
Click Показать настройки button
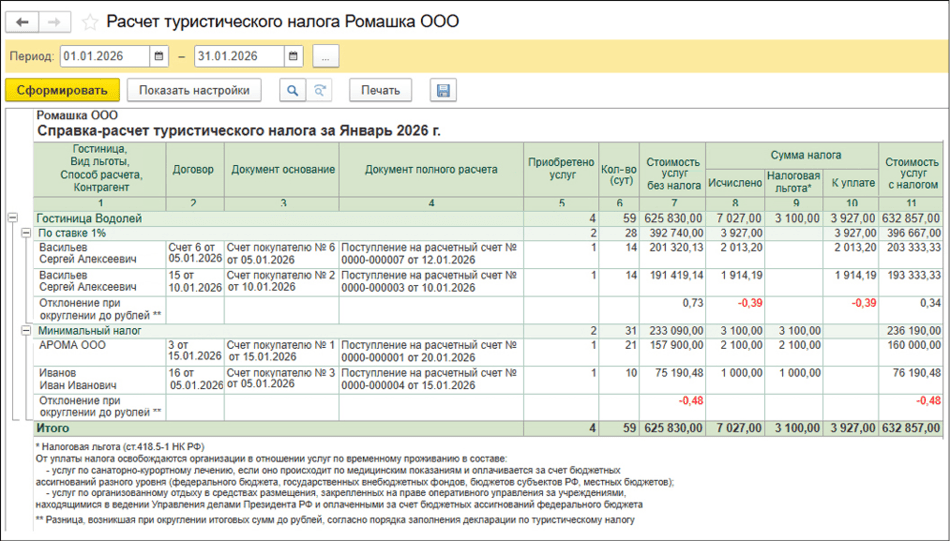coord(194,90)
